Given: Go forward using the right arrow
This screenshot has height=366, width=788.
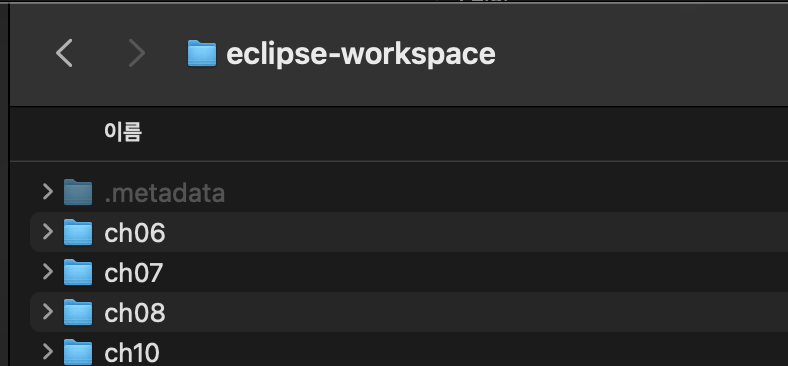Looking at the screenshot, I should click(x=136, y=53).
